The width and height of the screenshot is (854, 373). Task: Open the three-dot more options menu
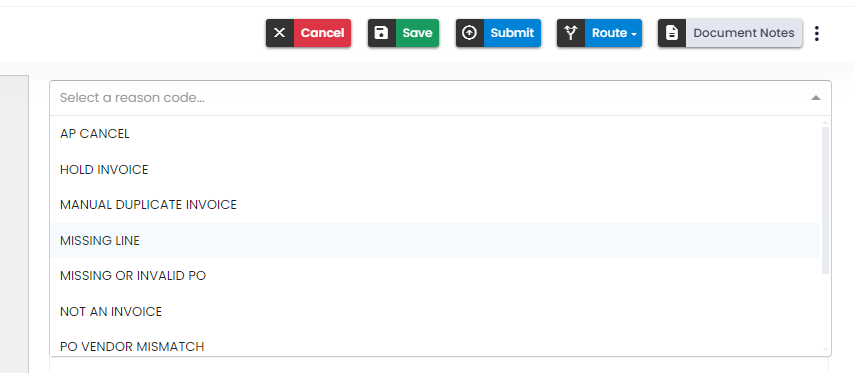pos(816,33)
